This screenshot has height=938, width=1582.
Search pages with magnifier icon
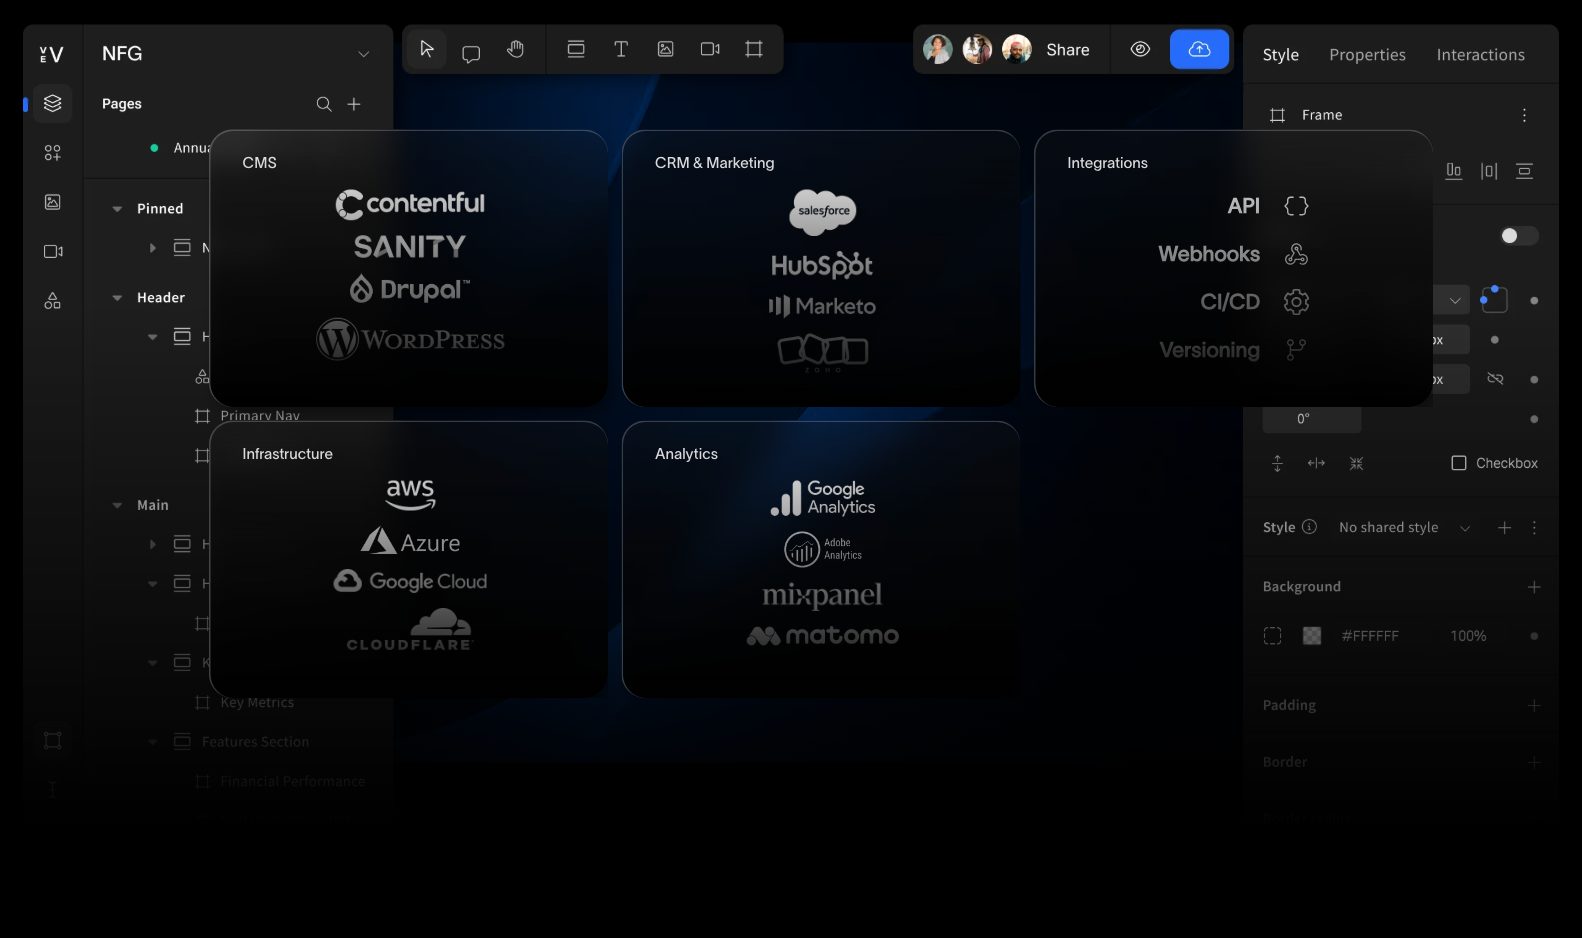324,104
